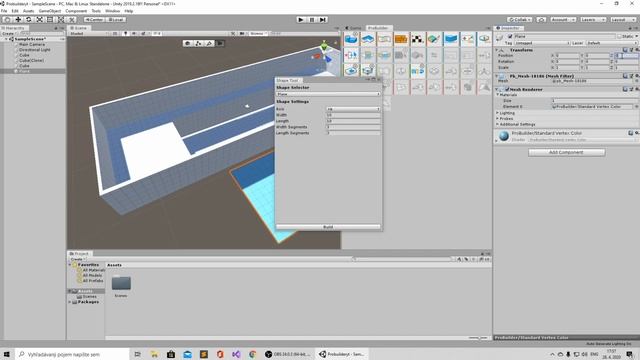
Task: Open the Component menu
Action: point(76,11)
